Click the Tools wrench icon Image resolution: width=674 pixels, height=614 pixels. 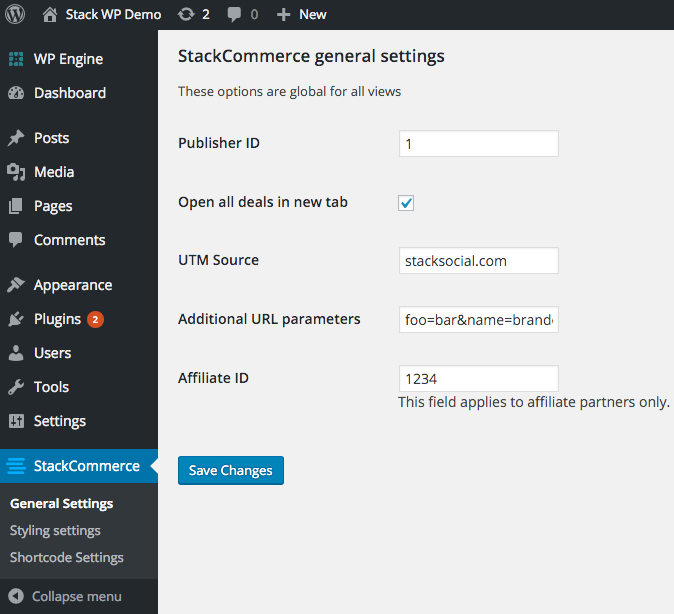point(16,387)
